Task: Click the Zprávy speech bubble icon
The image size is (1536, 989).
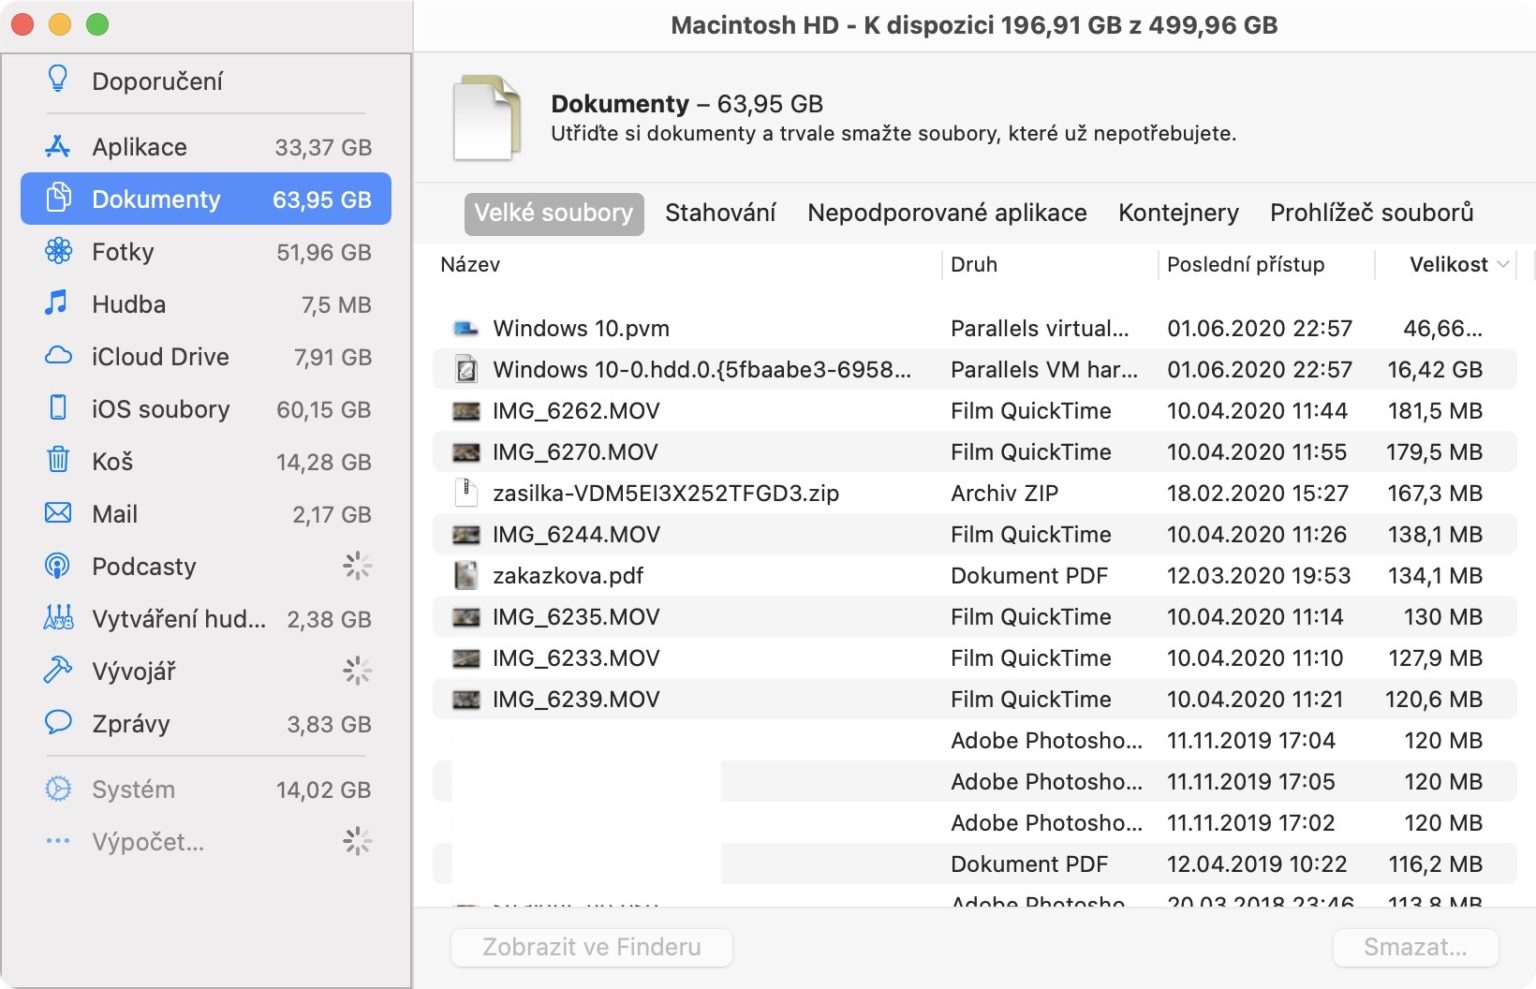Action: tap(58, 722)
